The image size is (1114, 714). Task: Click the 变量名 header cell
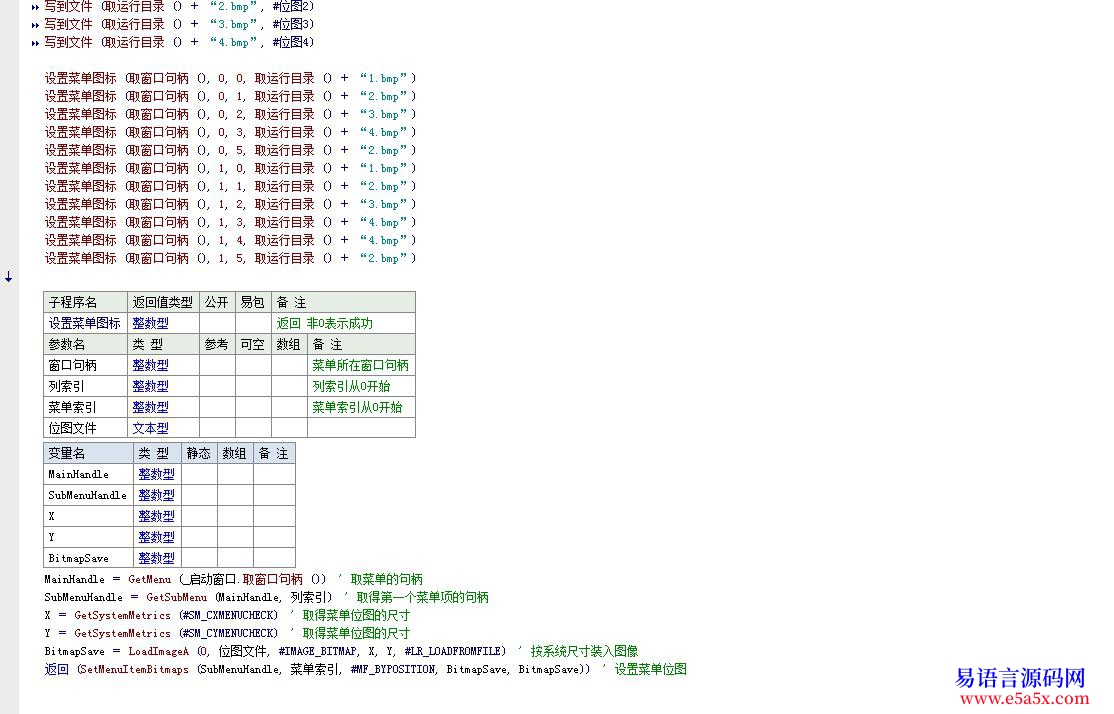click(x=88, y=453)
